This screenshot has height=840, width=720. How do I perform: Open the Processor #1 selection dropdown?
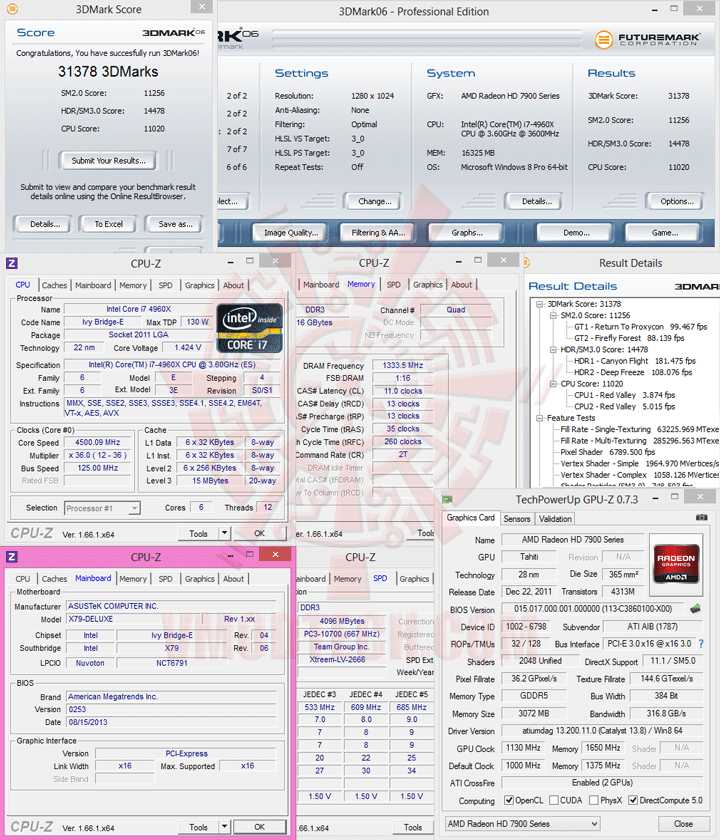[x=134, y=508]
